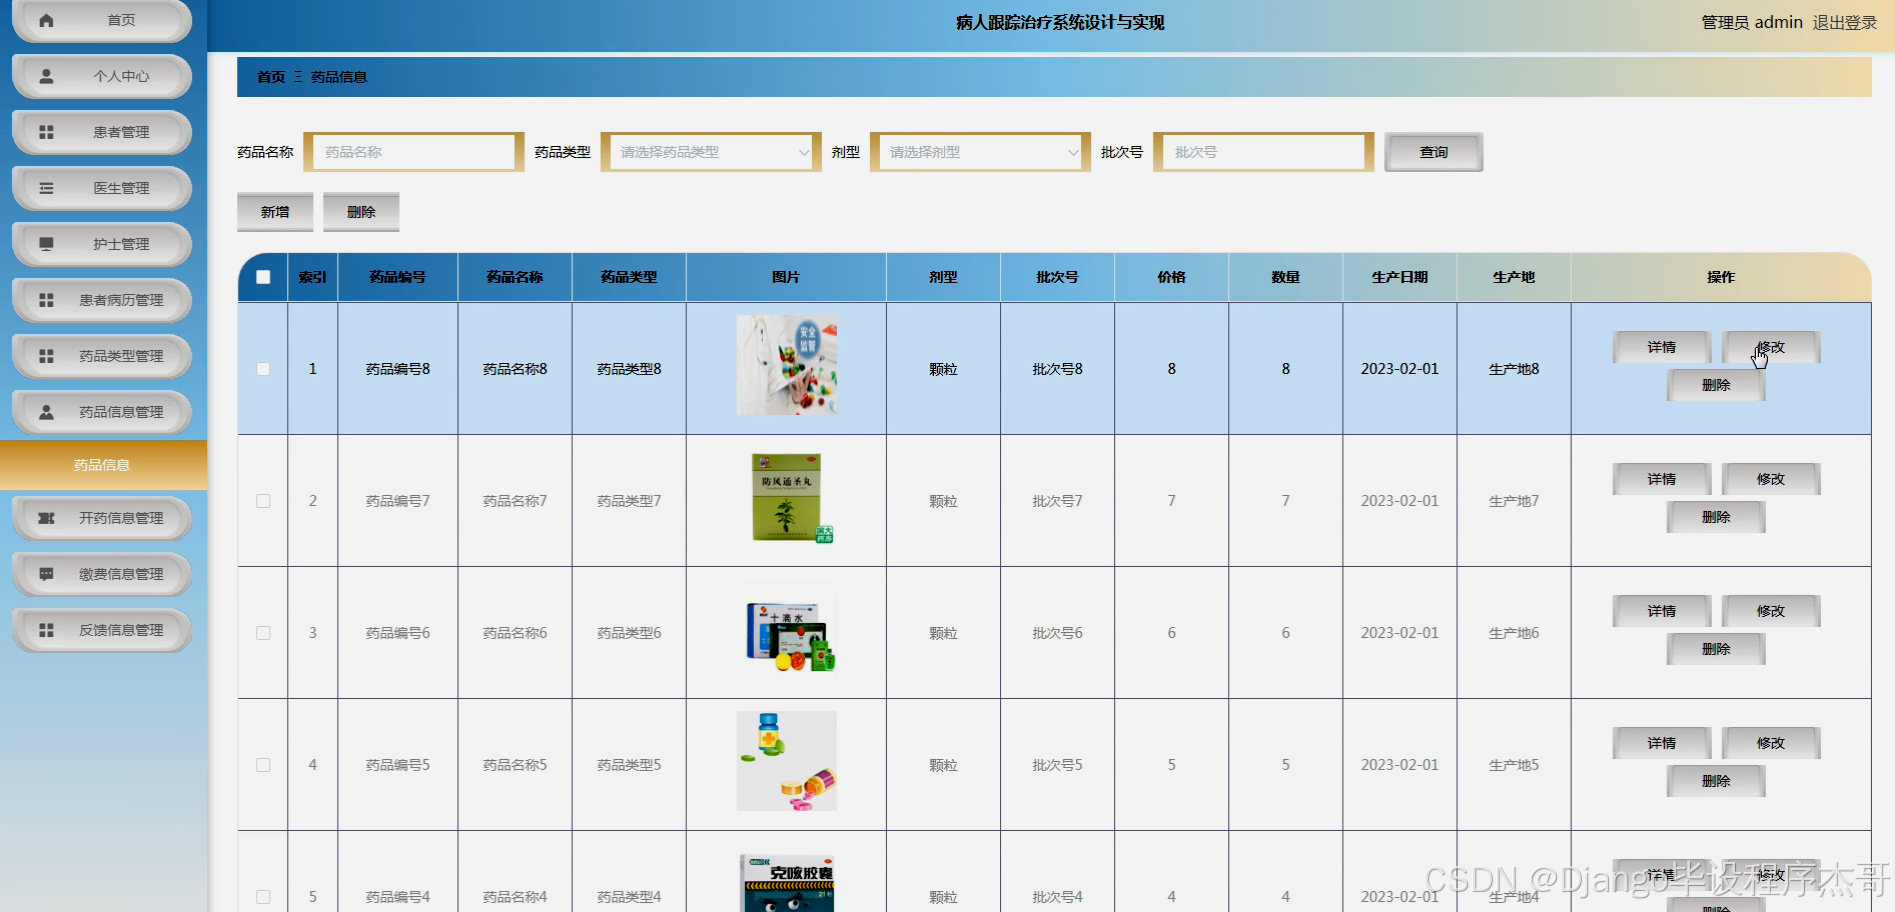The image size is (1895, 912).
Task: Click the grid icon beside 患者管理
Action: [x=46, y=132]
